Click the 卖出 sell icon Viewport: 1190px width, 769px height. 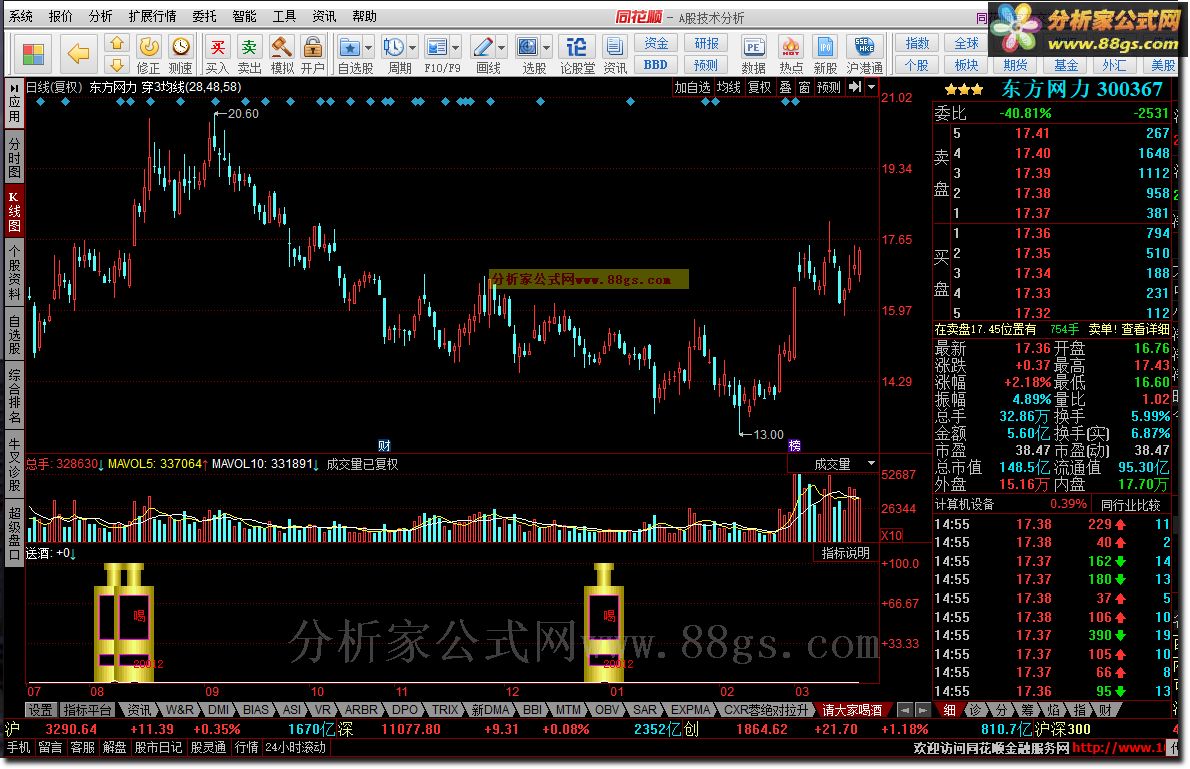click(249, 55)
